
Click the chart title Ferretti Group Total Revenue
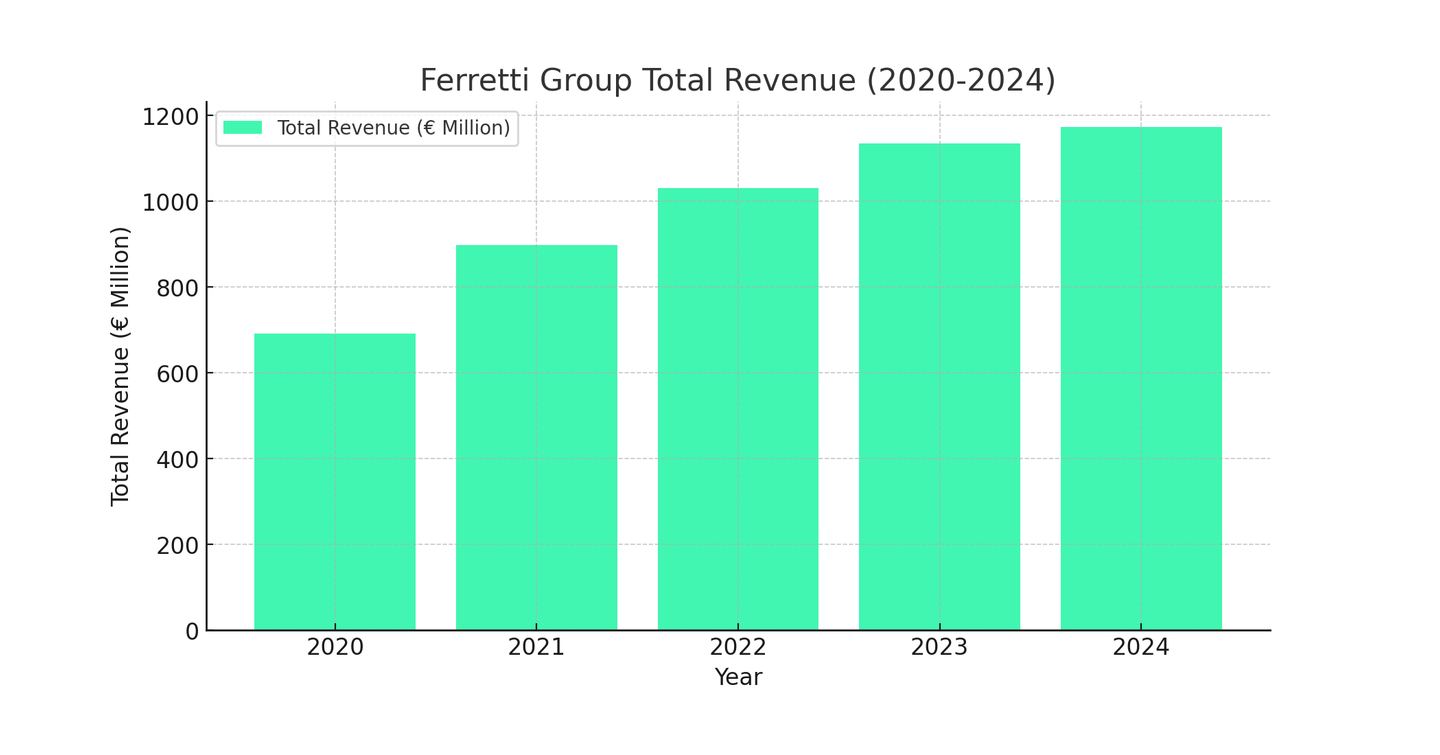(737, 79)
